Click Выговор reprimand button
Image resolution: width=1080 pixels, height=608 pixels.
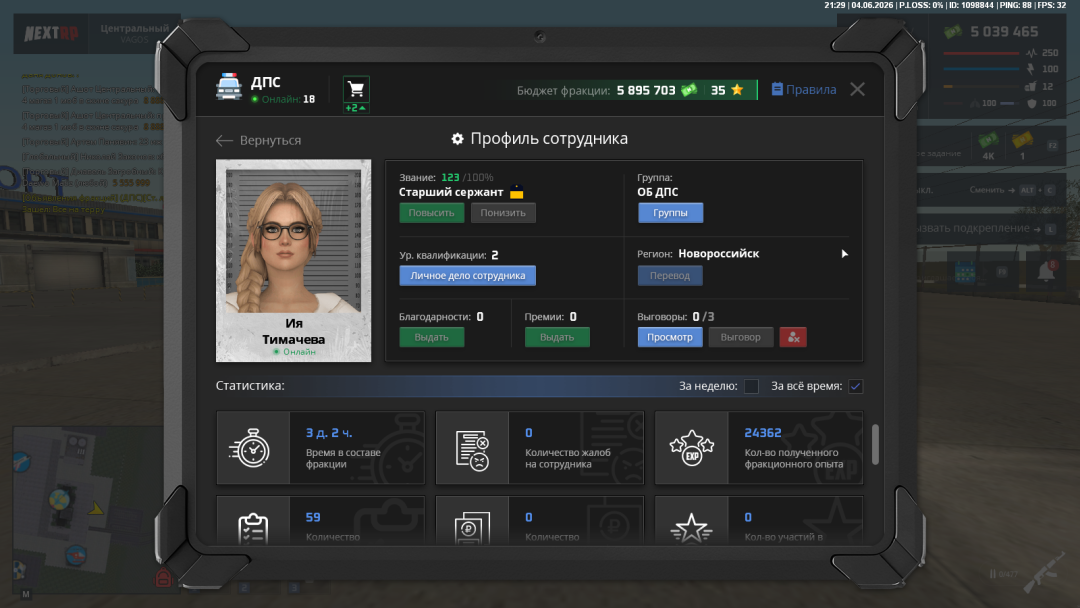coord(740,337)
